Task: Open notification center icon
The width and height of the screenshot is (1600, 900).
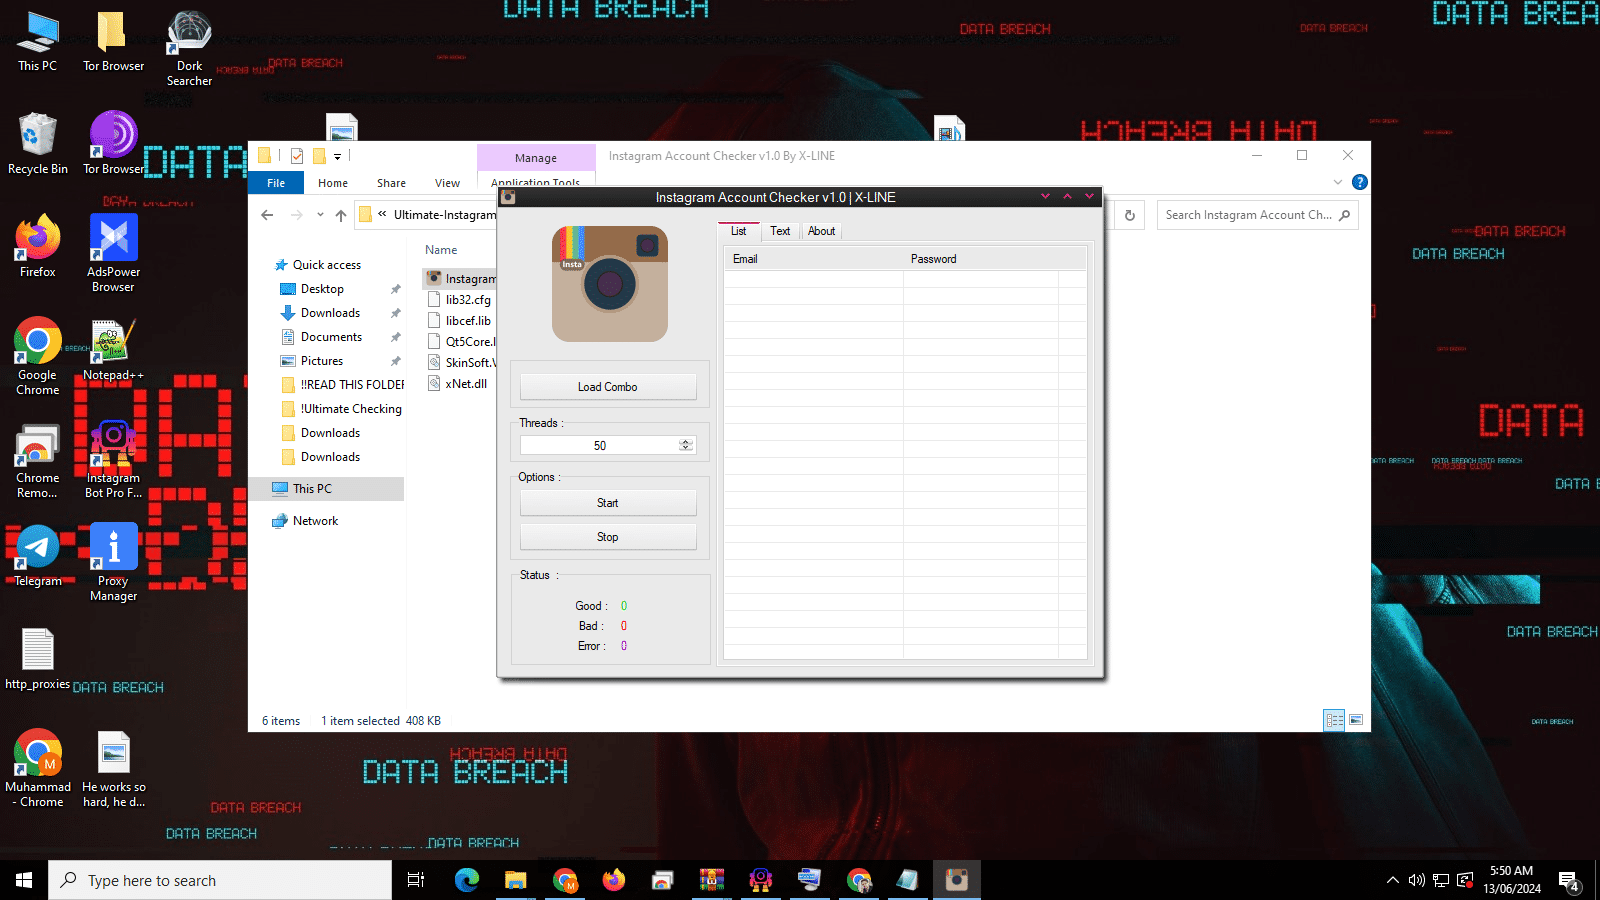Action: pyautogui.click(x=1569, y=881)
